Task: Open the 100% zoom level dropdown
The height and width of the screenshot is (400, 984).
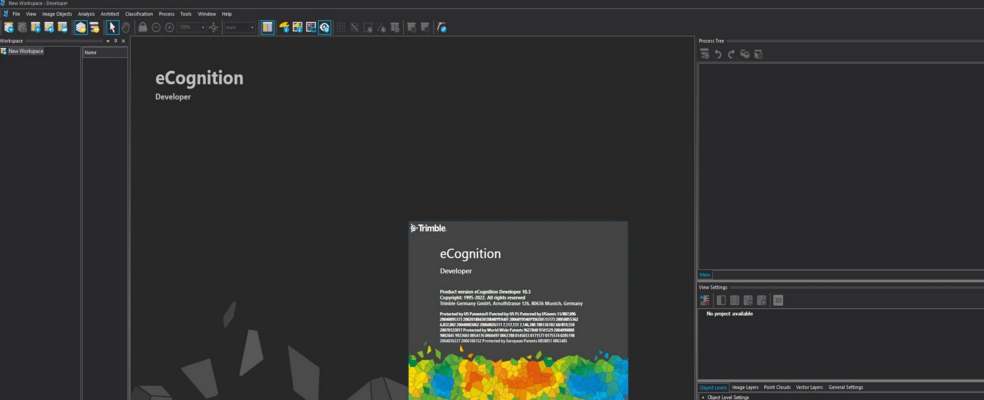Action: click(x=191, y=27)
